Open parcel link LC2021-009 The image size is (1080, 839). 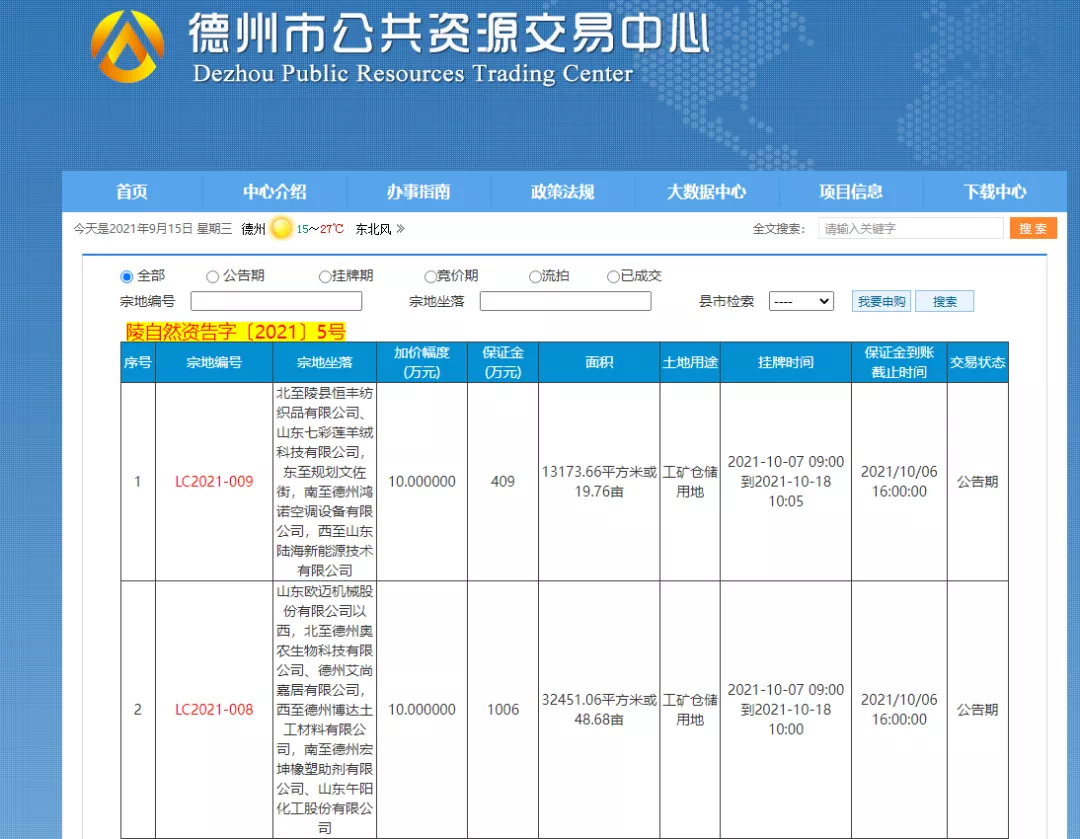(x=214, y=481)
